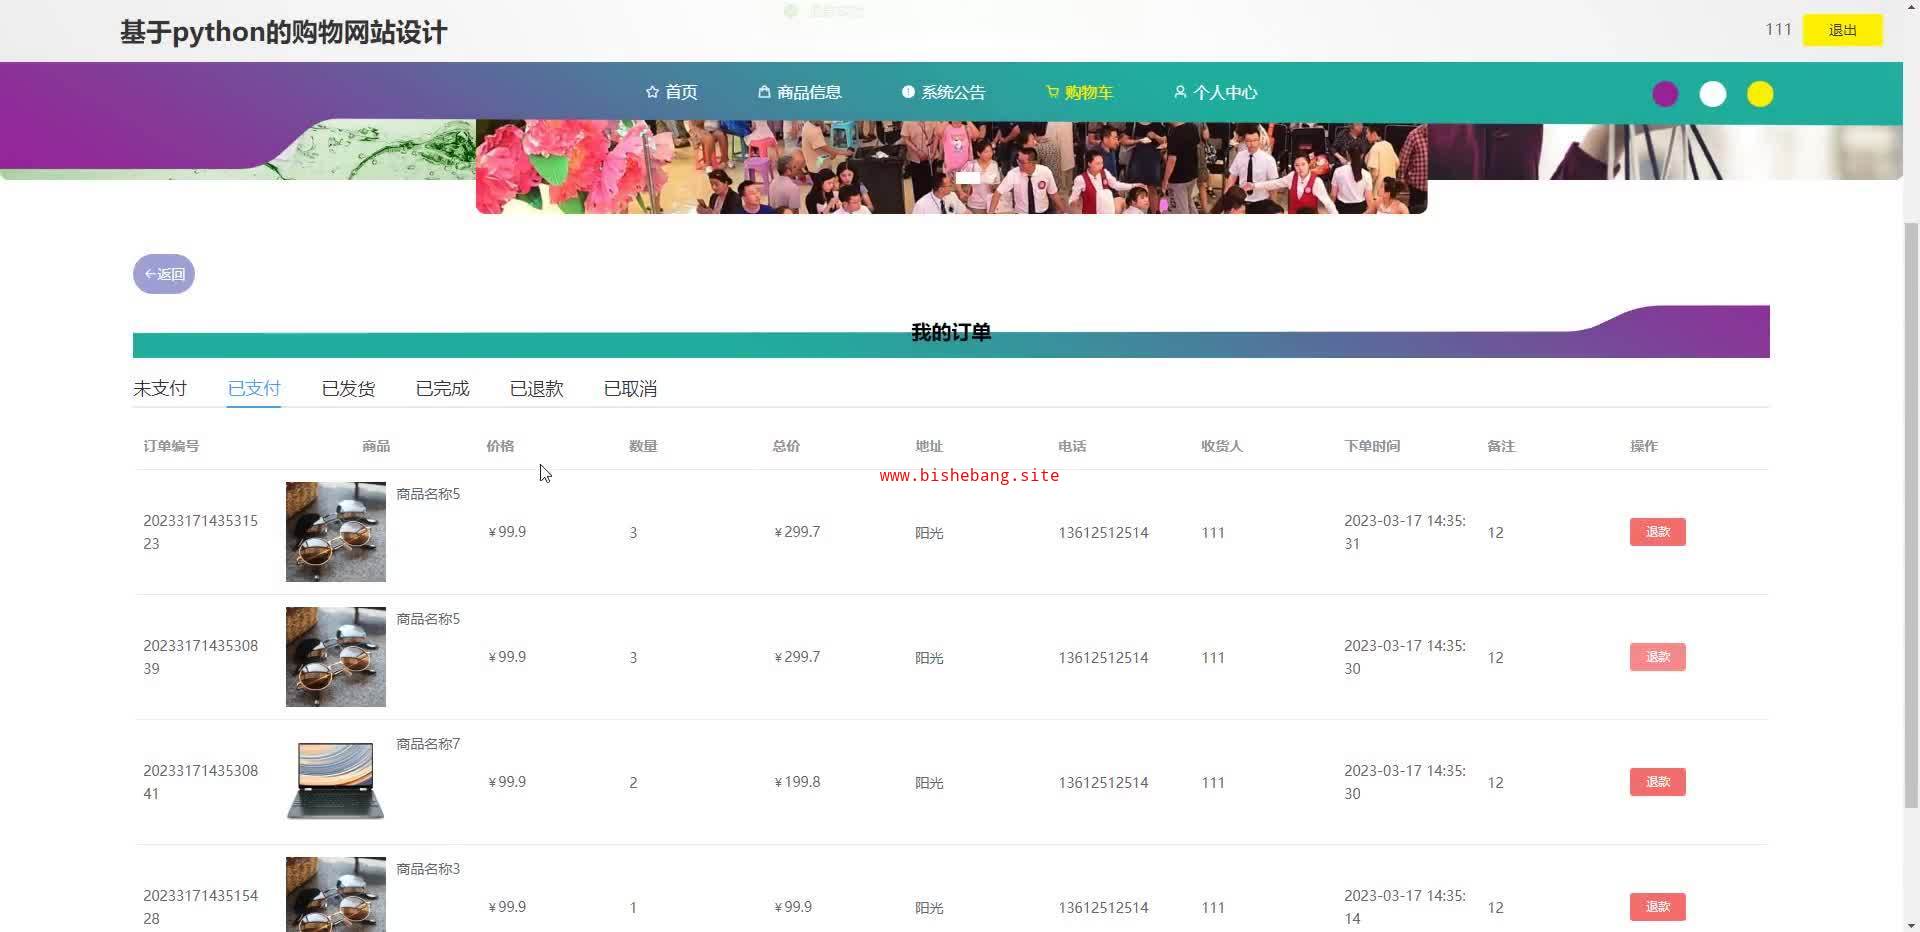The width and height of the screenshot is (1920, 932).
Task: Click the 总价 column header
Action: point(786,446)
